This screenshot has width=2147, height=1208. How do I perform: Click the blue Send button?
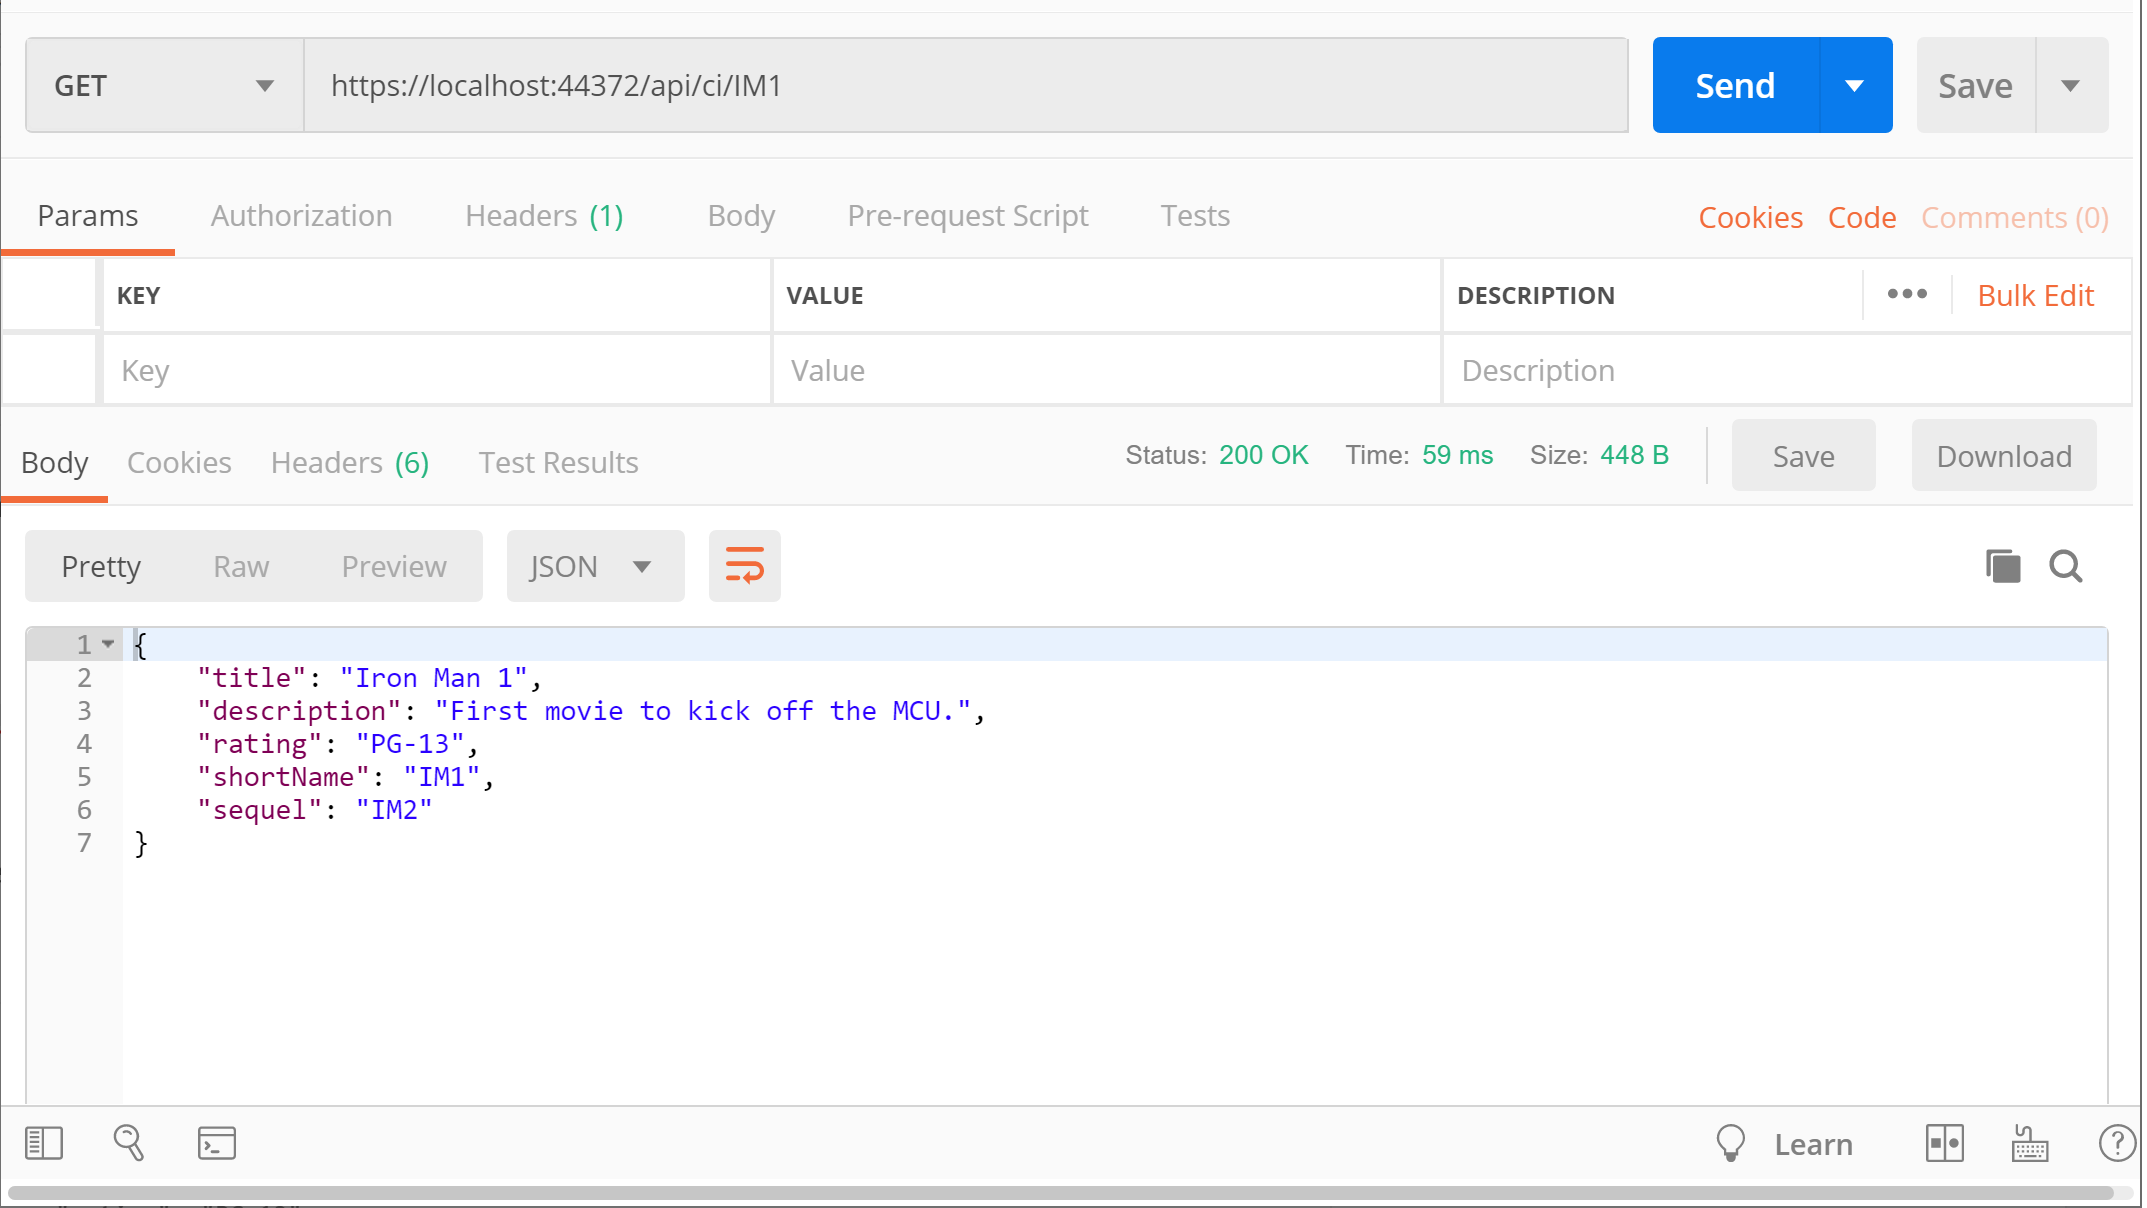click(1736, 86)
